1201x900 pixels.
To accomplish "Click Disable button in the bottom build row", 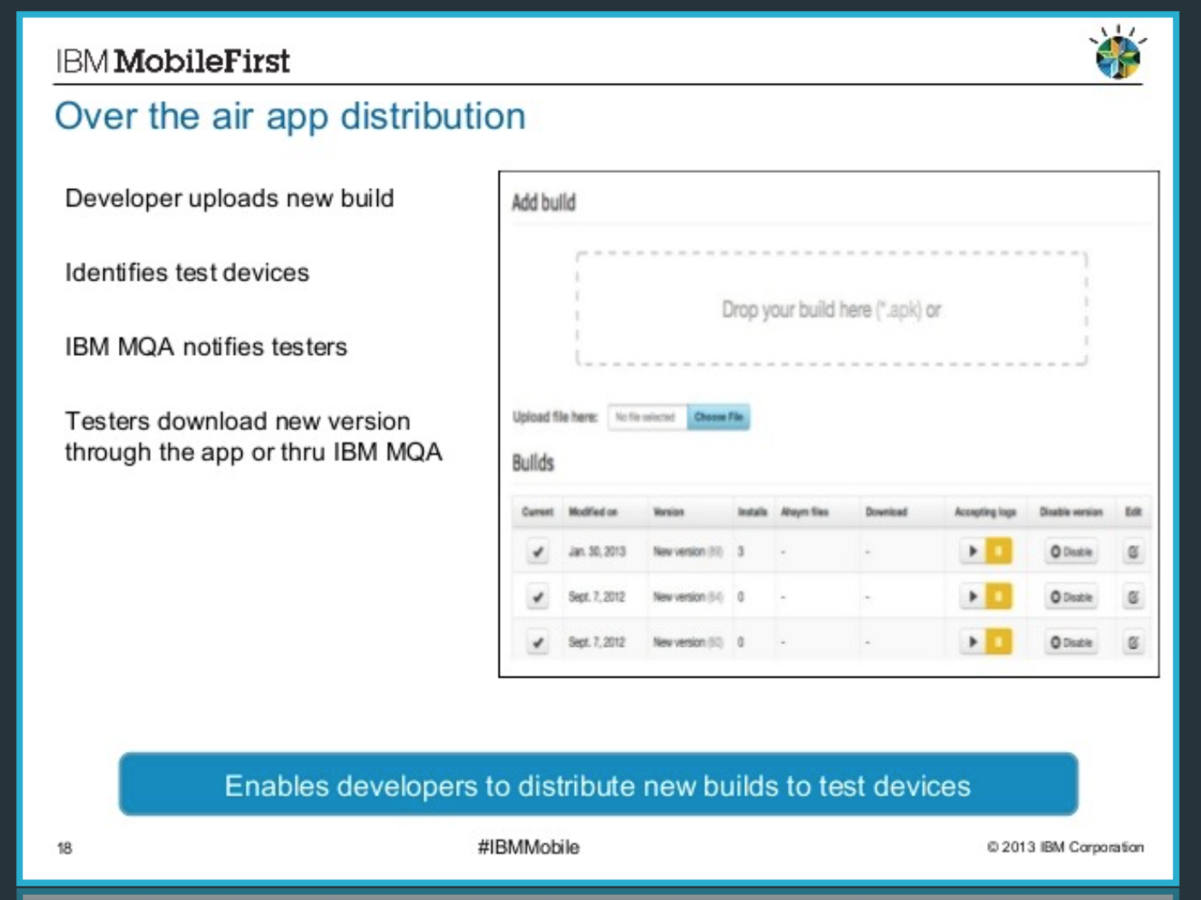I will (x=1071, y=642).
